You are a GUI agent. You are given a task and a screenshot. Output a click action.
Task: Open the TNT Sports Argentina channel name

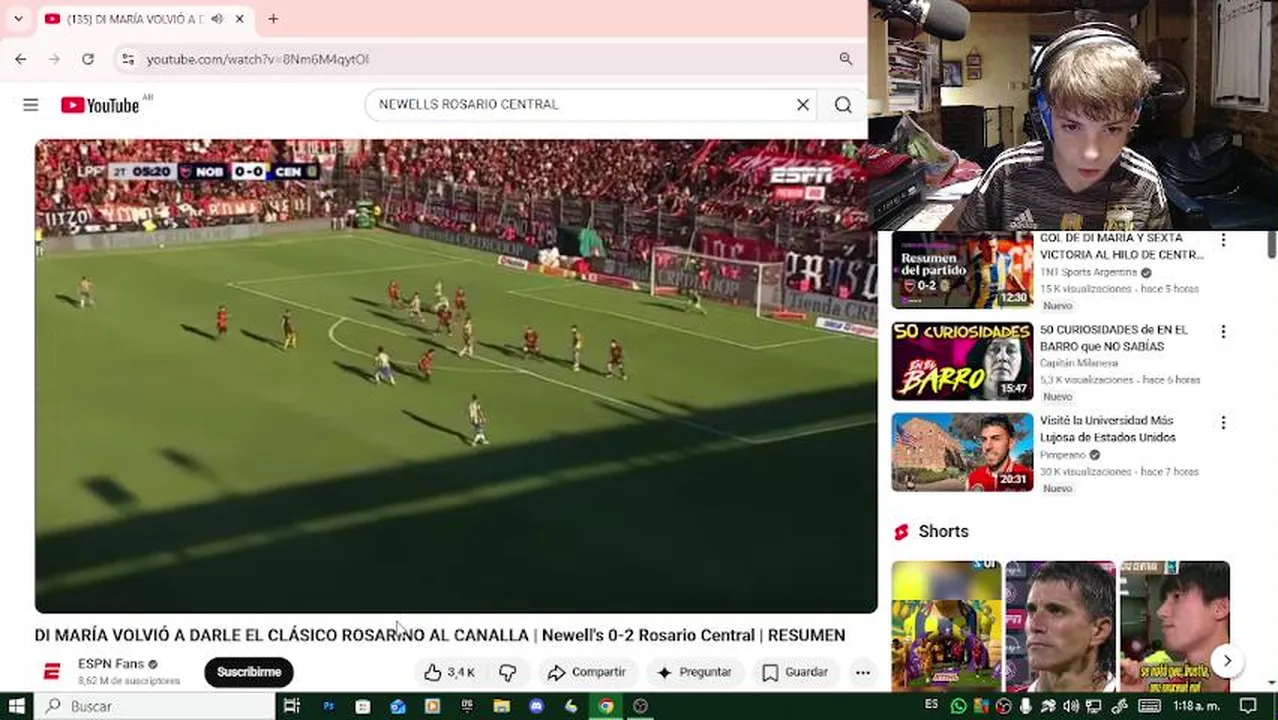[x=1088, y=272]
